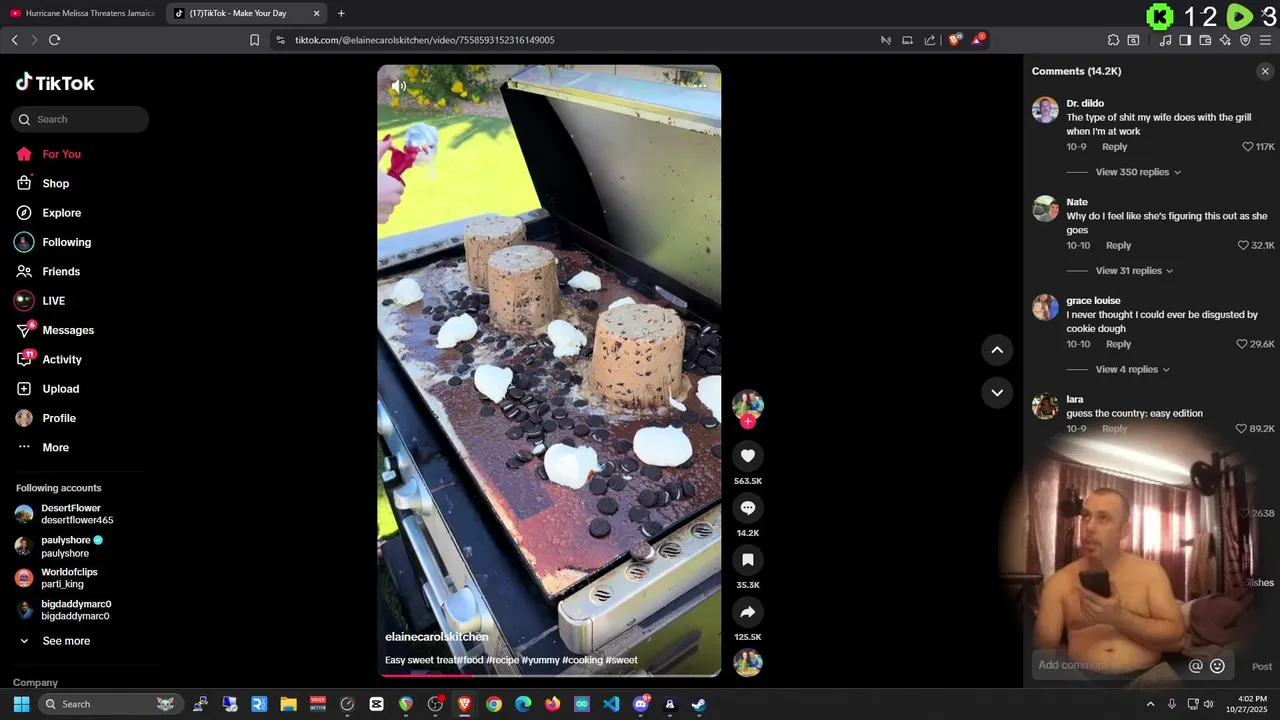Close the comments panel
Viewport: 1280px width, 720px height.
pos(1265,71)
